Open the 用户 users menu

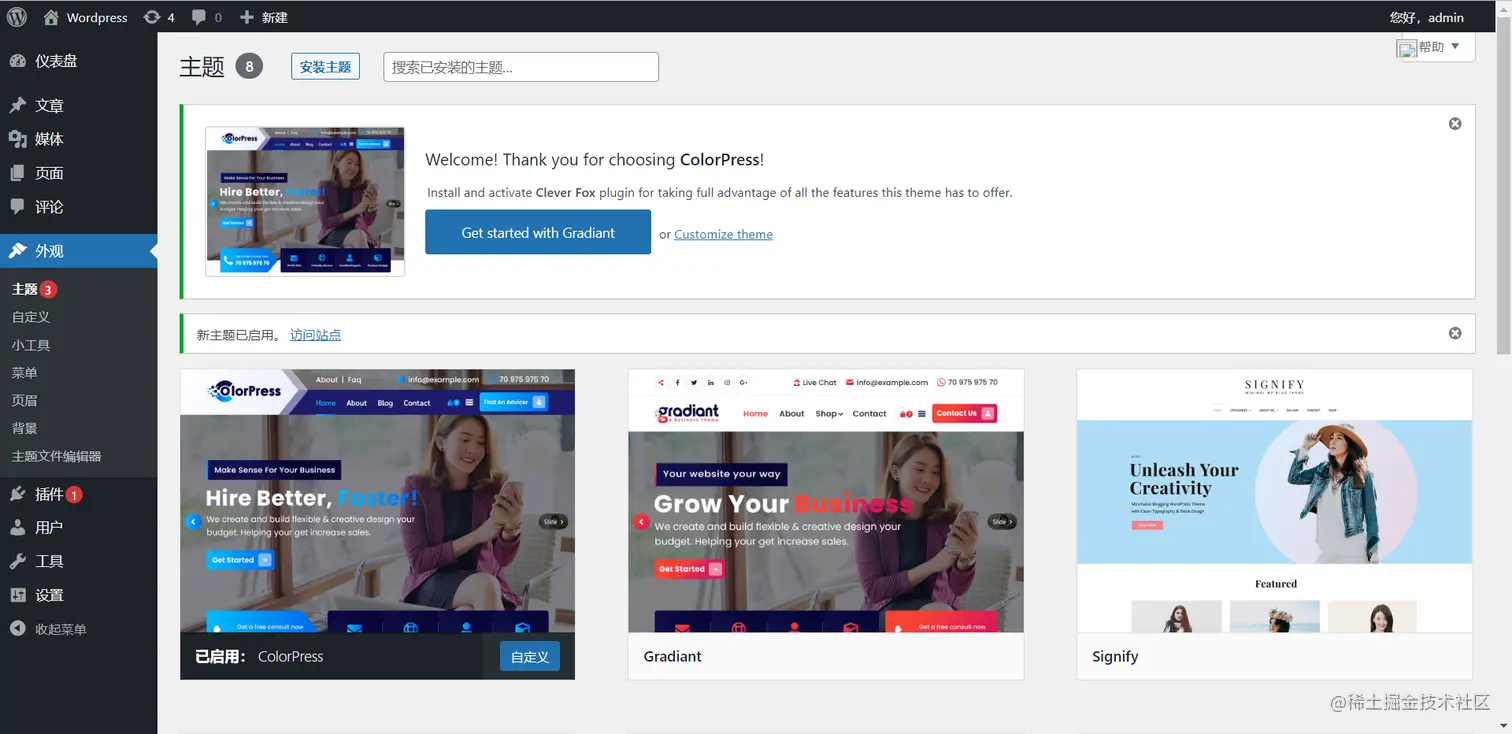(x=78, y=527)
